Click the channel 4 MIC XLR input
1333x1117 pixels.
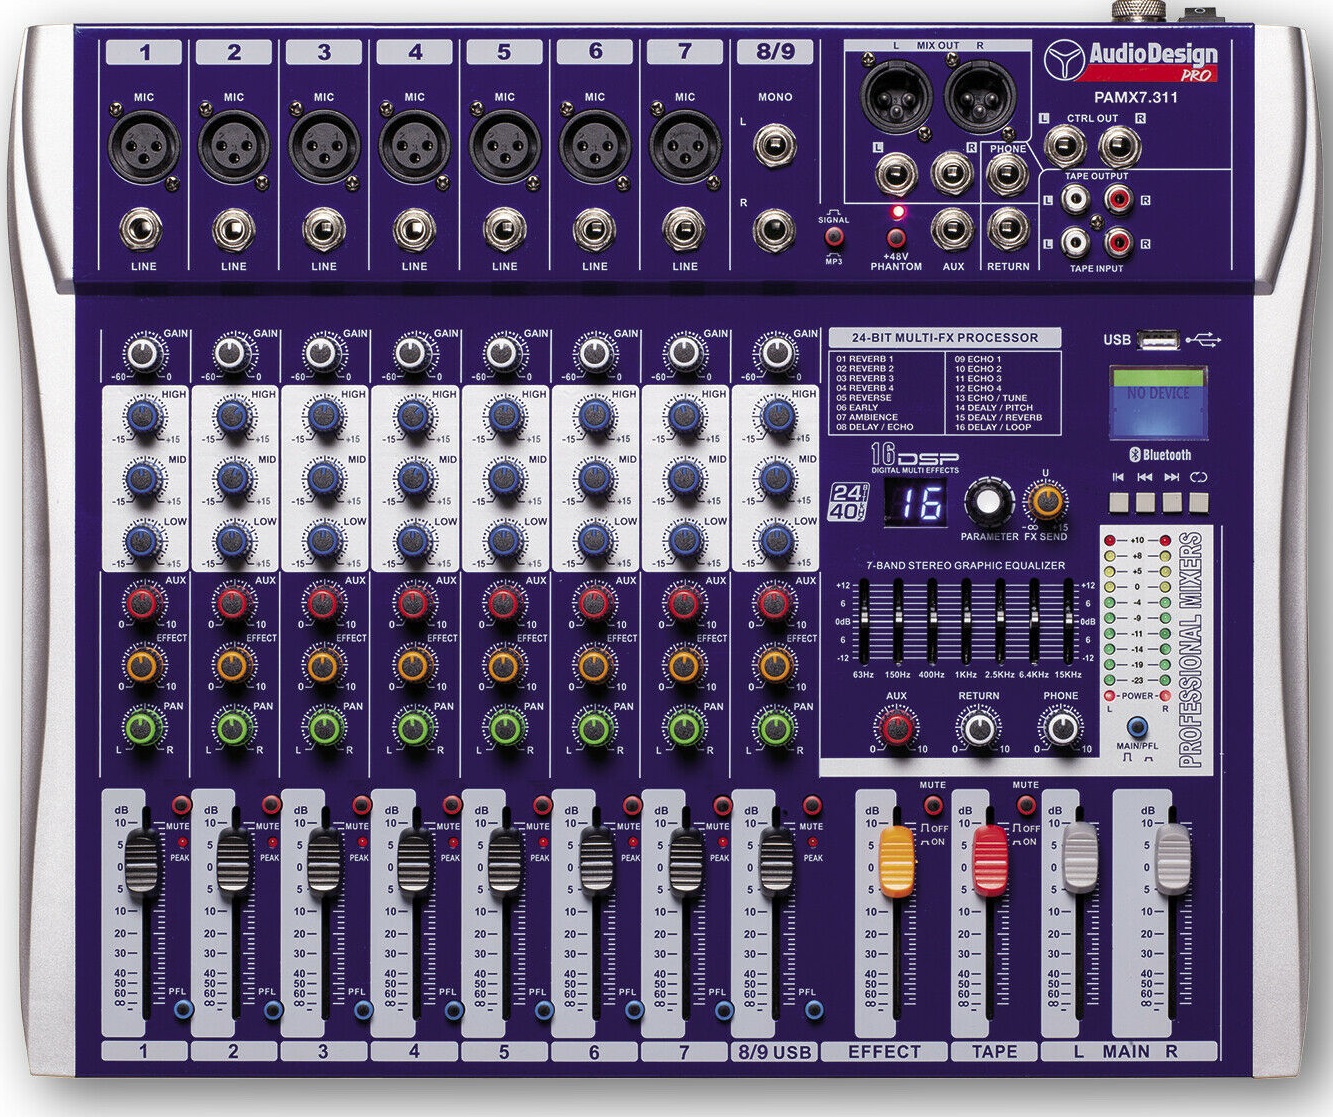tap(414, 146)
